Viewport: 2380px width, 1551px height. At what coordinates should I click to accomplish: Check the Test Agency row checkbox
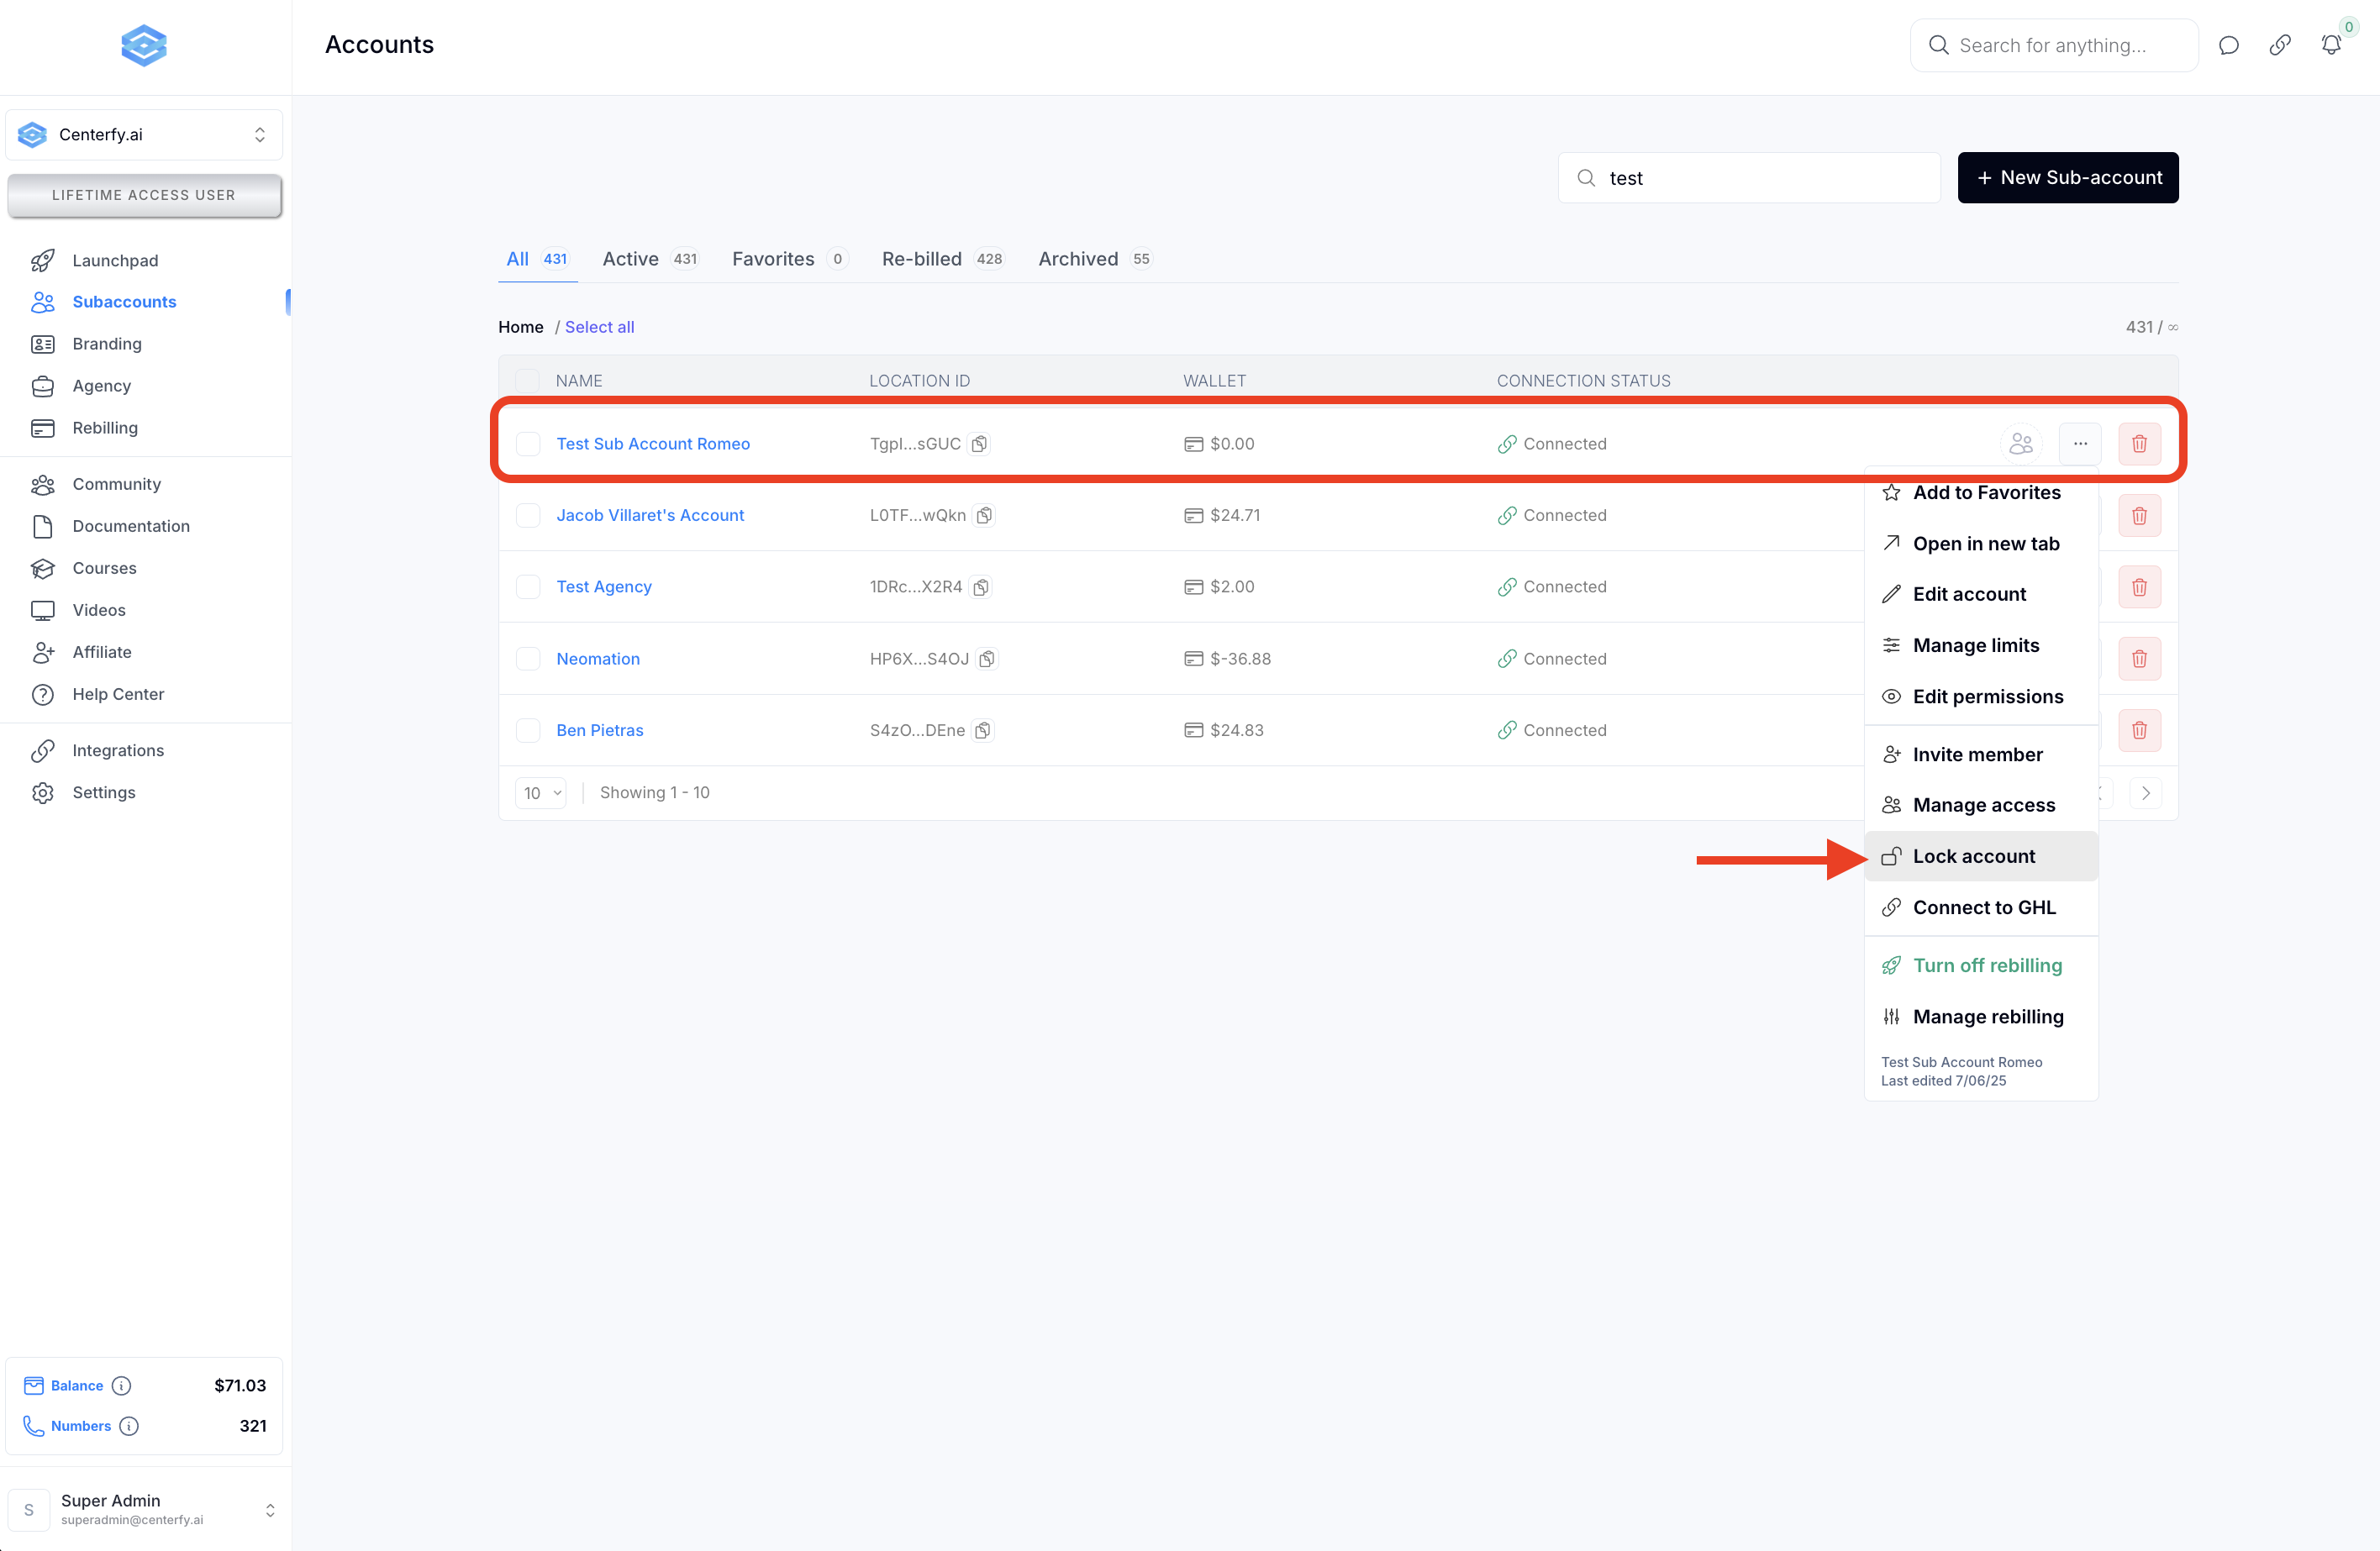tap(528, 587)
